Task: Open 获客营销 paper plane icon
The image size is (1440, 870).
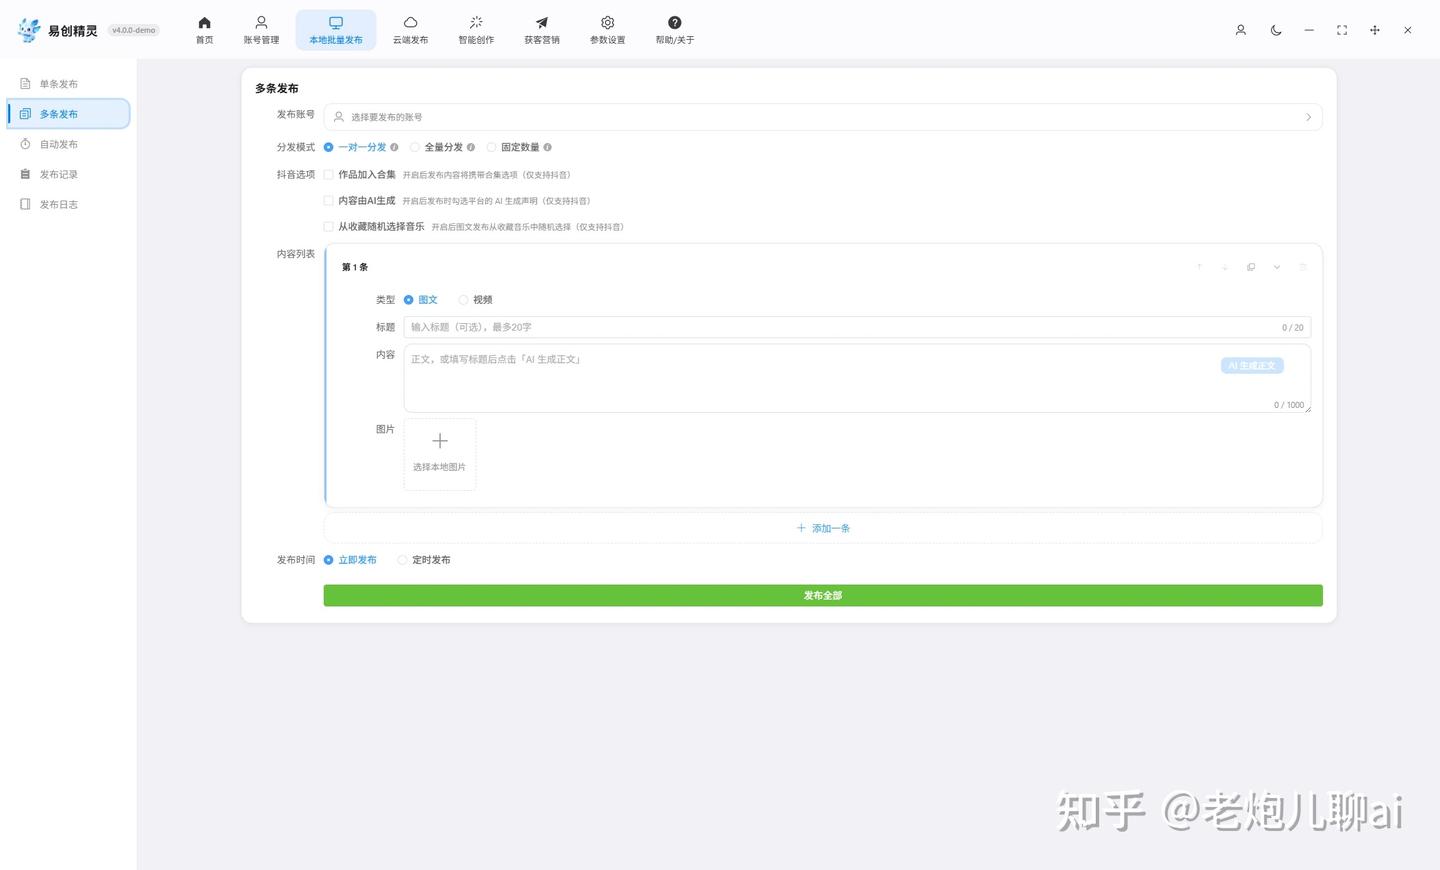Action: [x=542, y=23]
